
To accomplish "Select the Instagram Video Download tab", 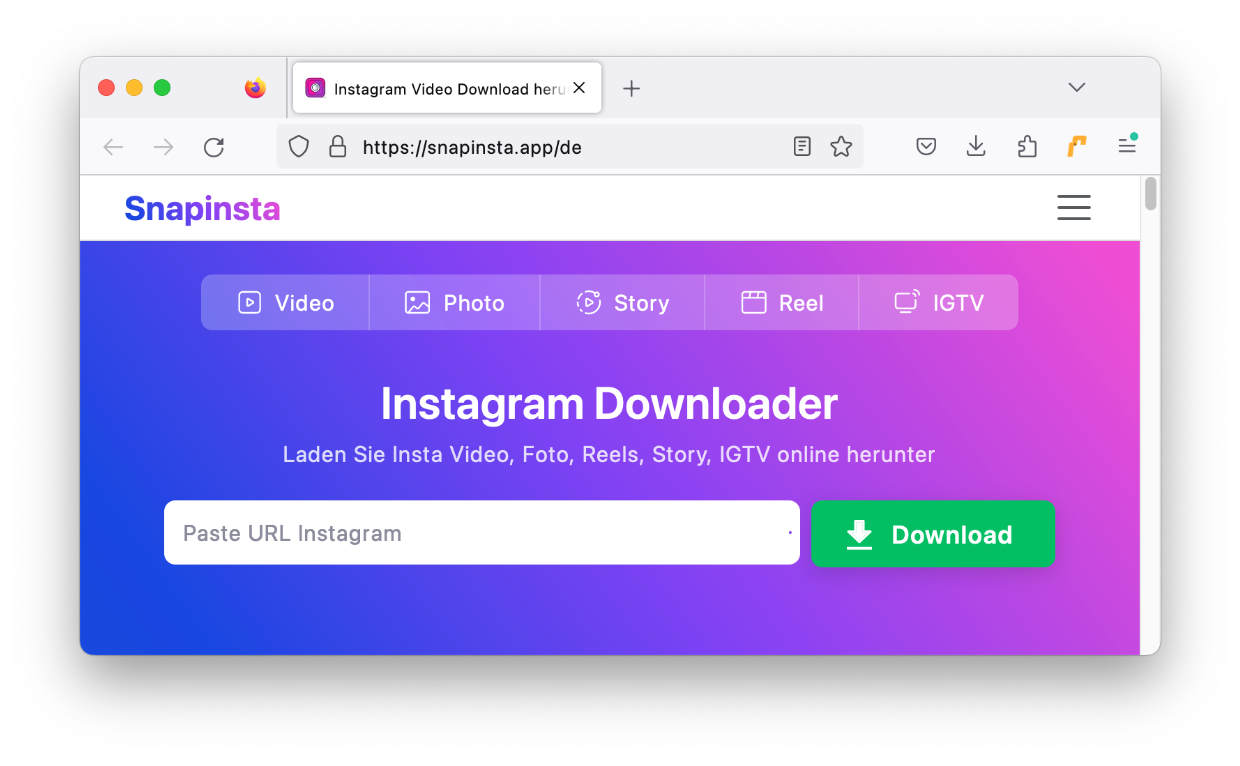I will (x=447, y=88).
